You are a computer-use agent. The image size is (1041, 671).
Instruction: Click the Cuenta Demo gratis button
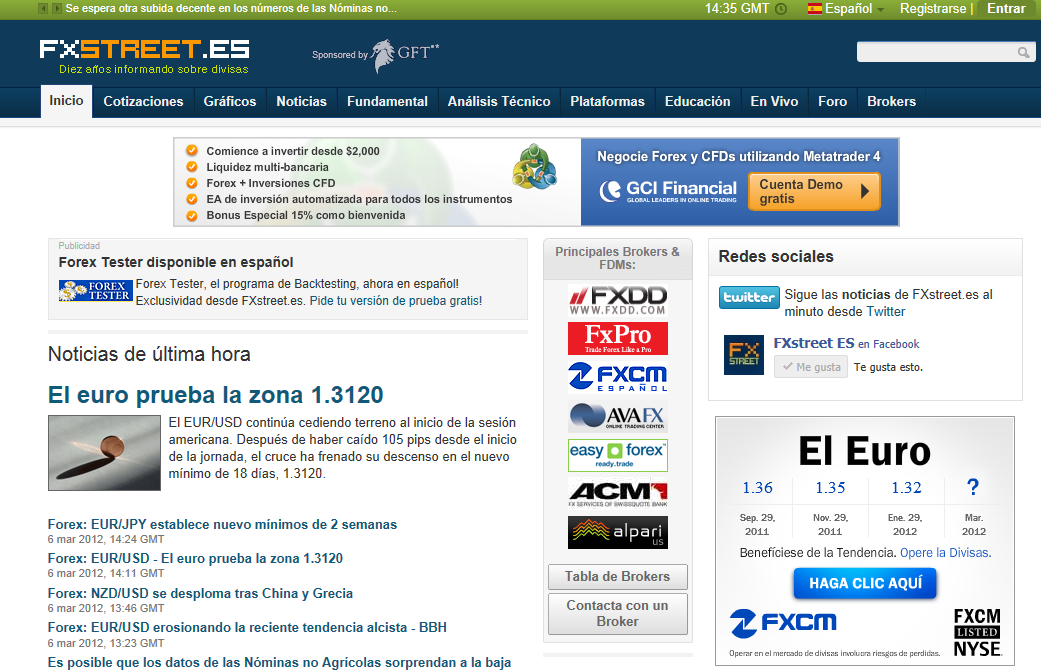(813, 192)
